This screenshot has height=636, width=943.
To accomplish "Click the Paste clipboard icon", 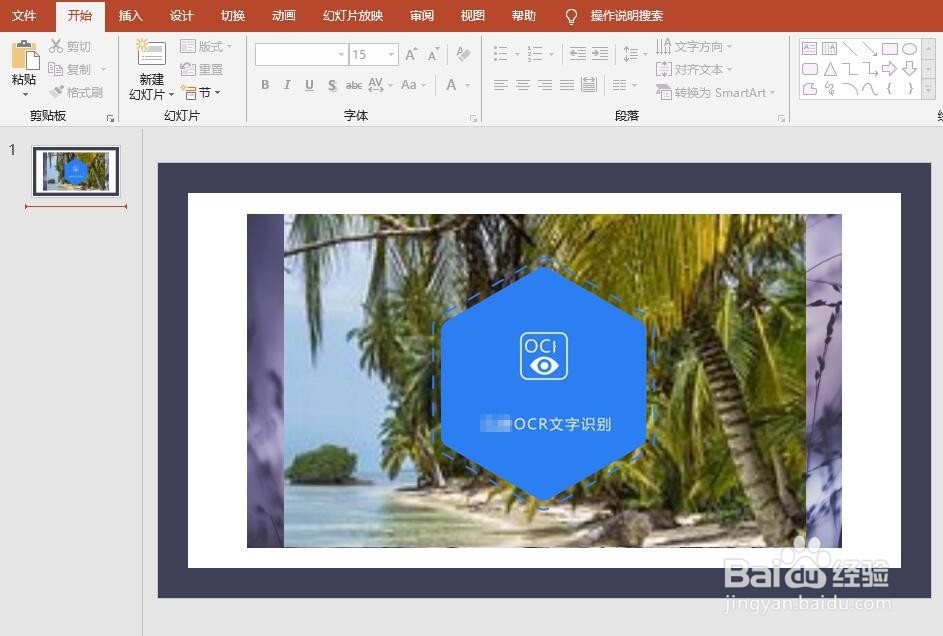I will pyautogui.click(x=25, y=55).
